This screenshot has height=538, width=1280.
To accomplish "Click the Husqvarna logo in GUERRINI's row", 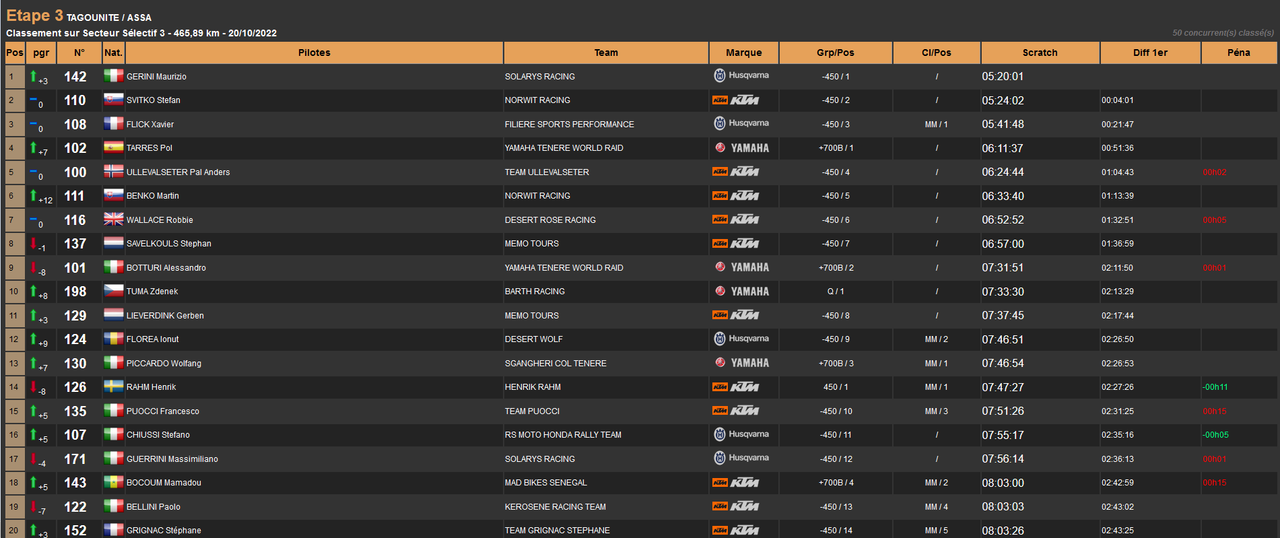I will (740, 459).
